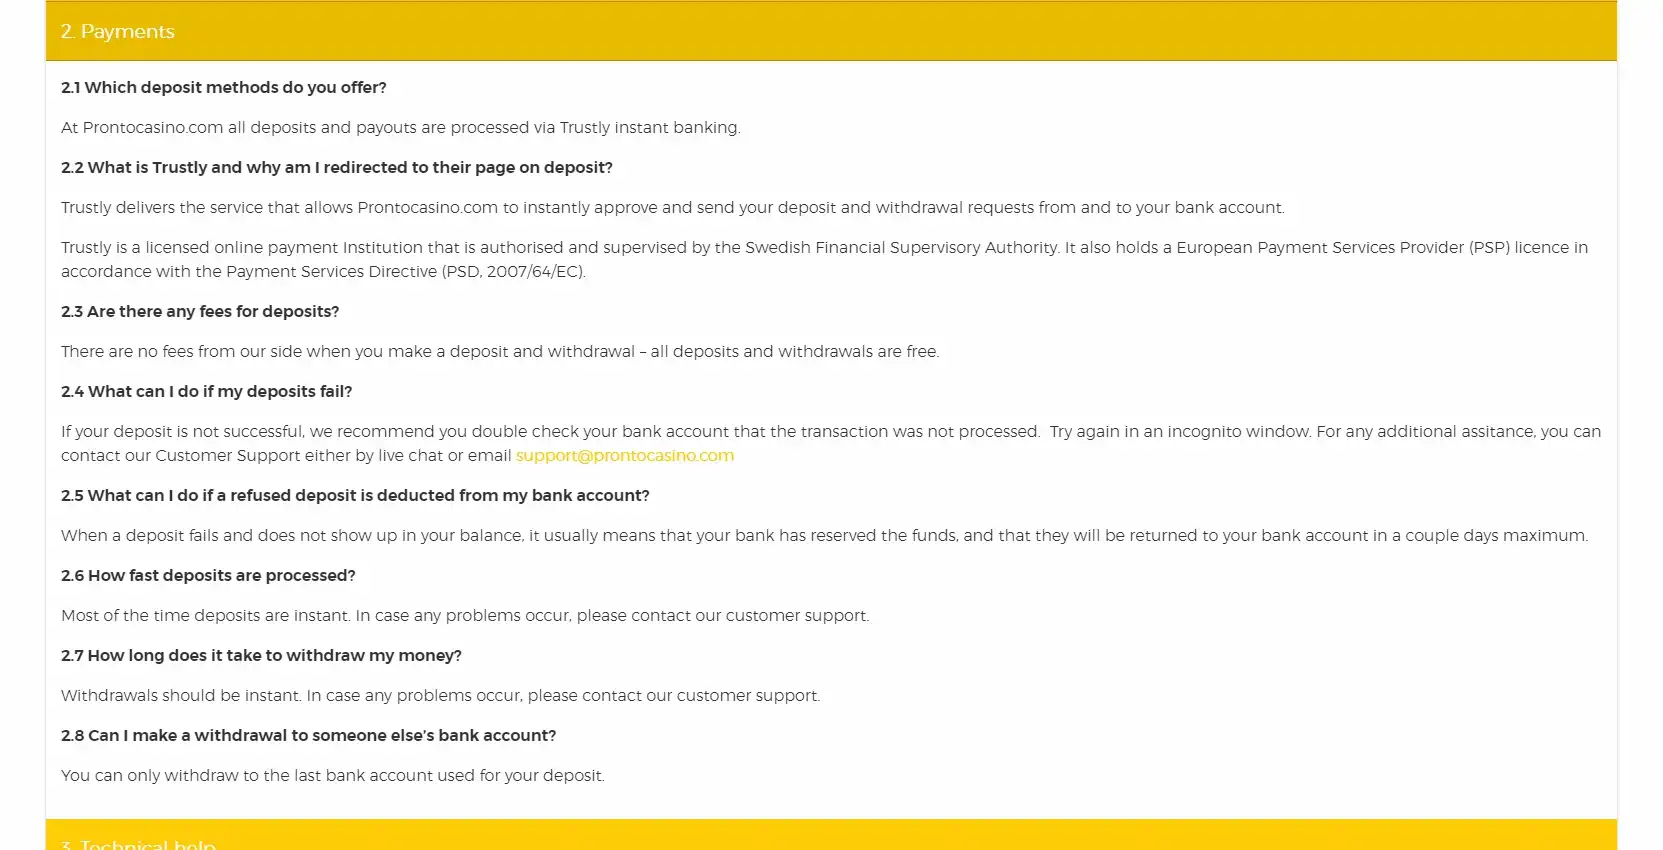Click the answer about last bank account used
Image resolution: width=1663 pixels, height=850 pixels.
(x=333, y=776)
